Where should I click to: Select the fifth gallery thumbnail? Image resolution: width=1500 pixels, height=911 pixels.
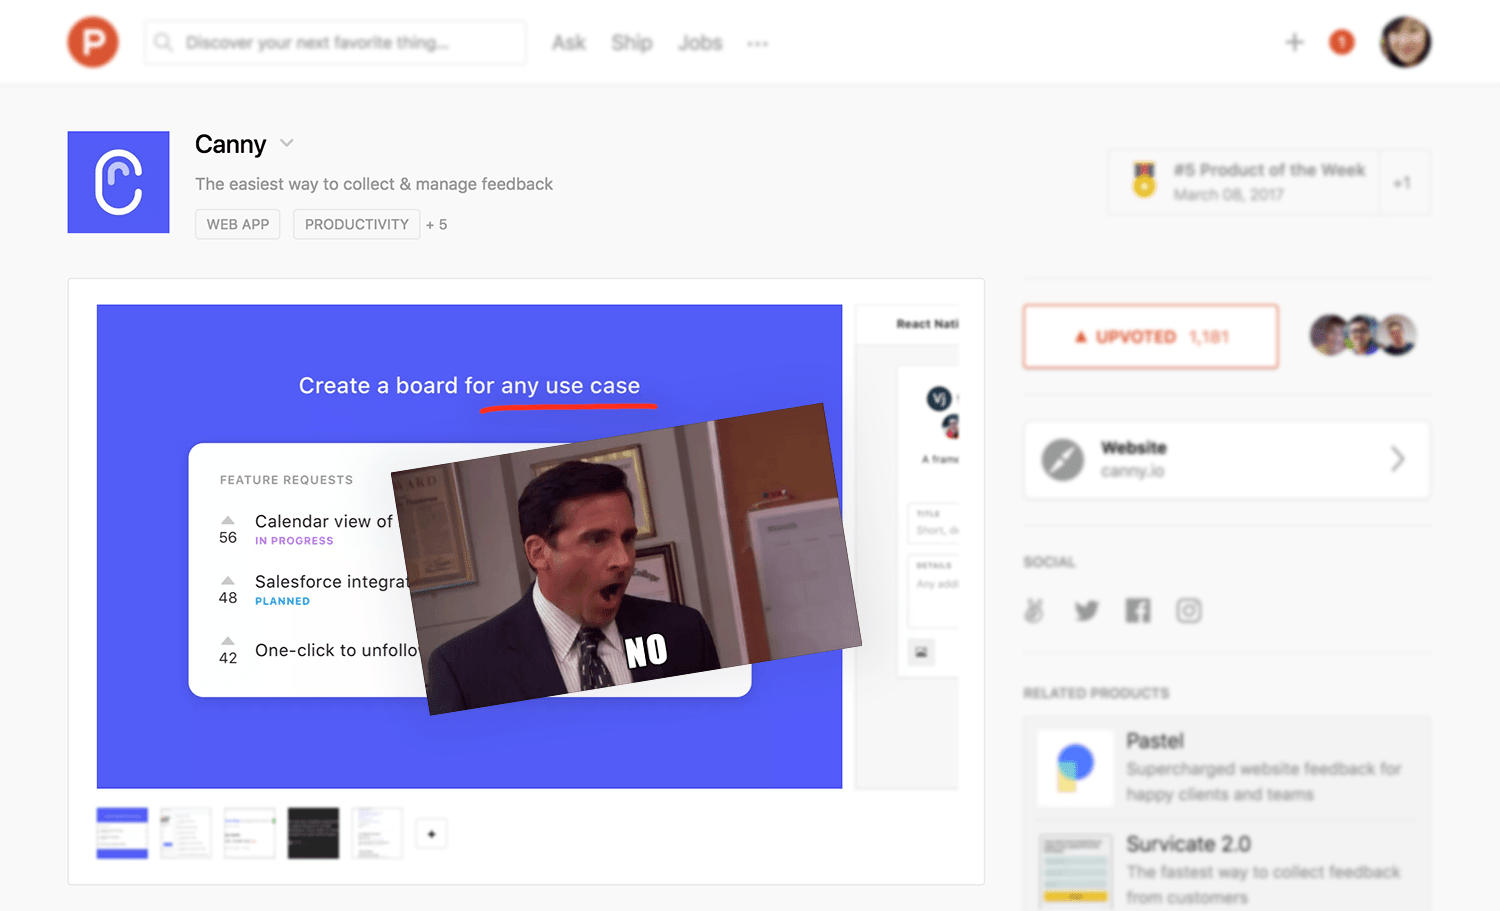pos(378,833)
